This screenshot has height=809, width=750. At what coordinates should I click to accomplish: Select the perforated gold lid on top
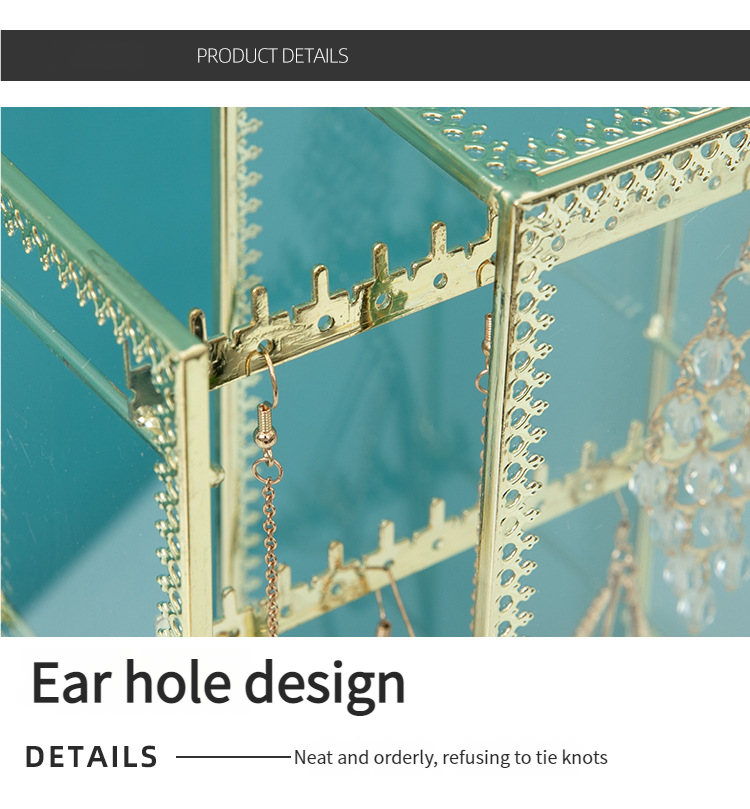pyautogui.click(x=560, y=135)
